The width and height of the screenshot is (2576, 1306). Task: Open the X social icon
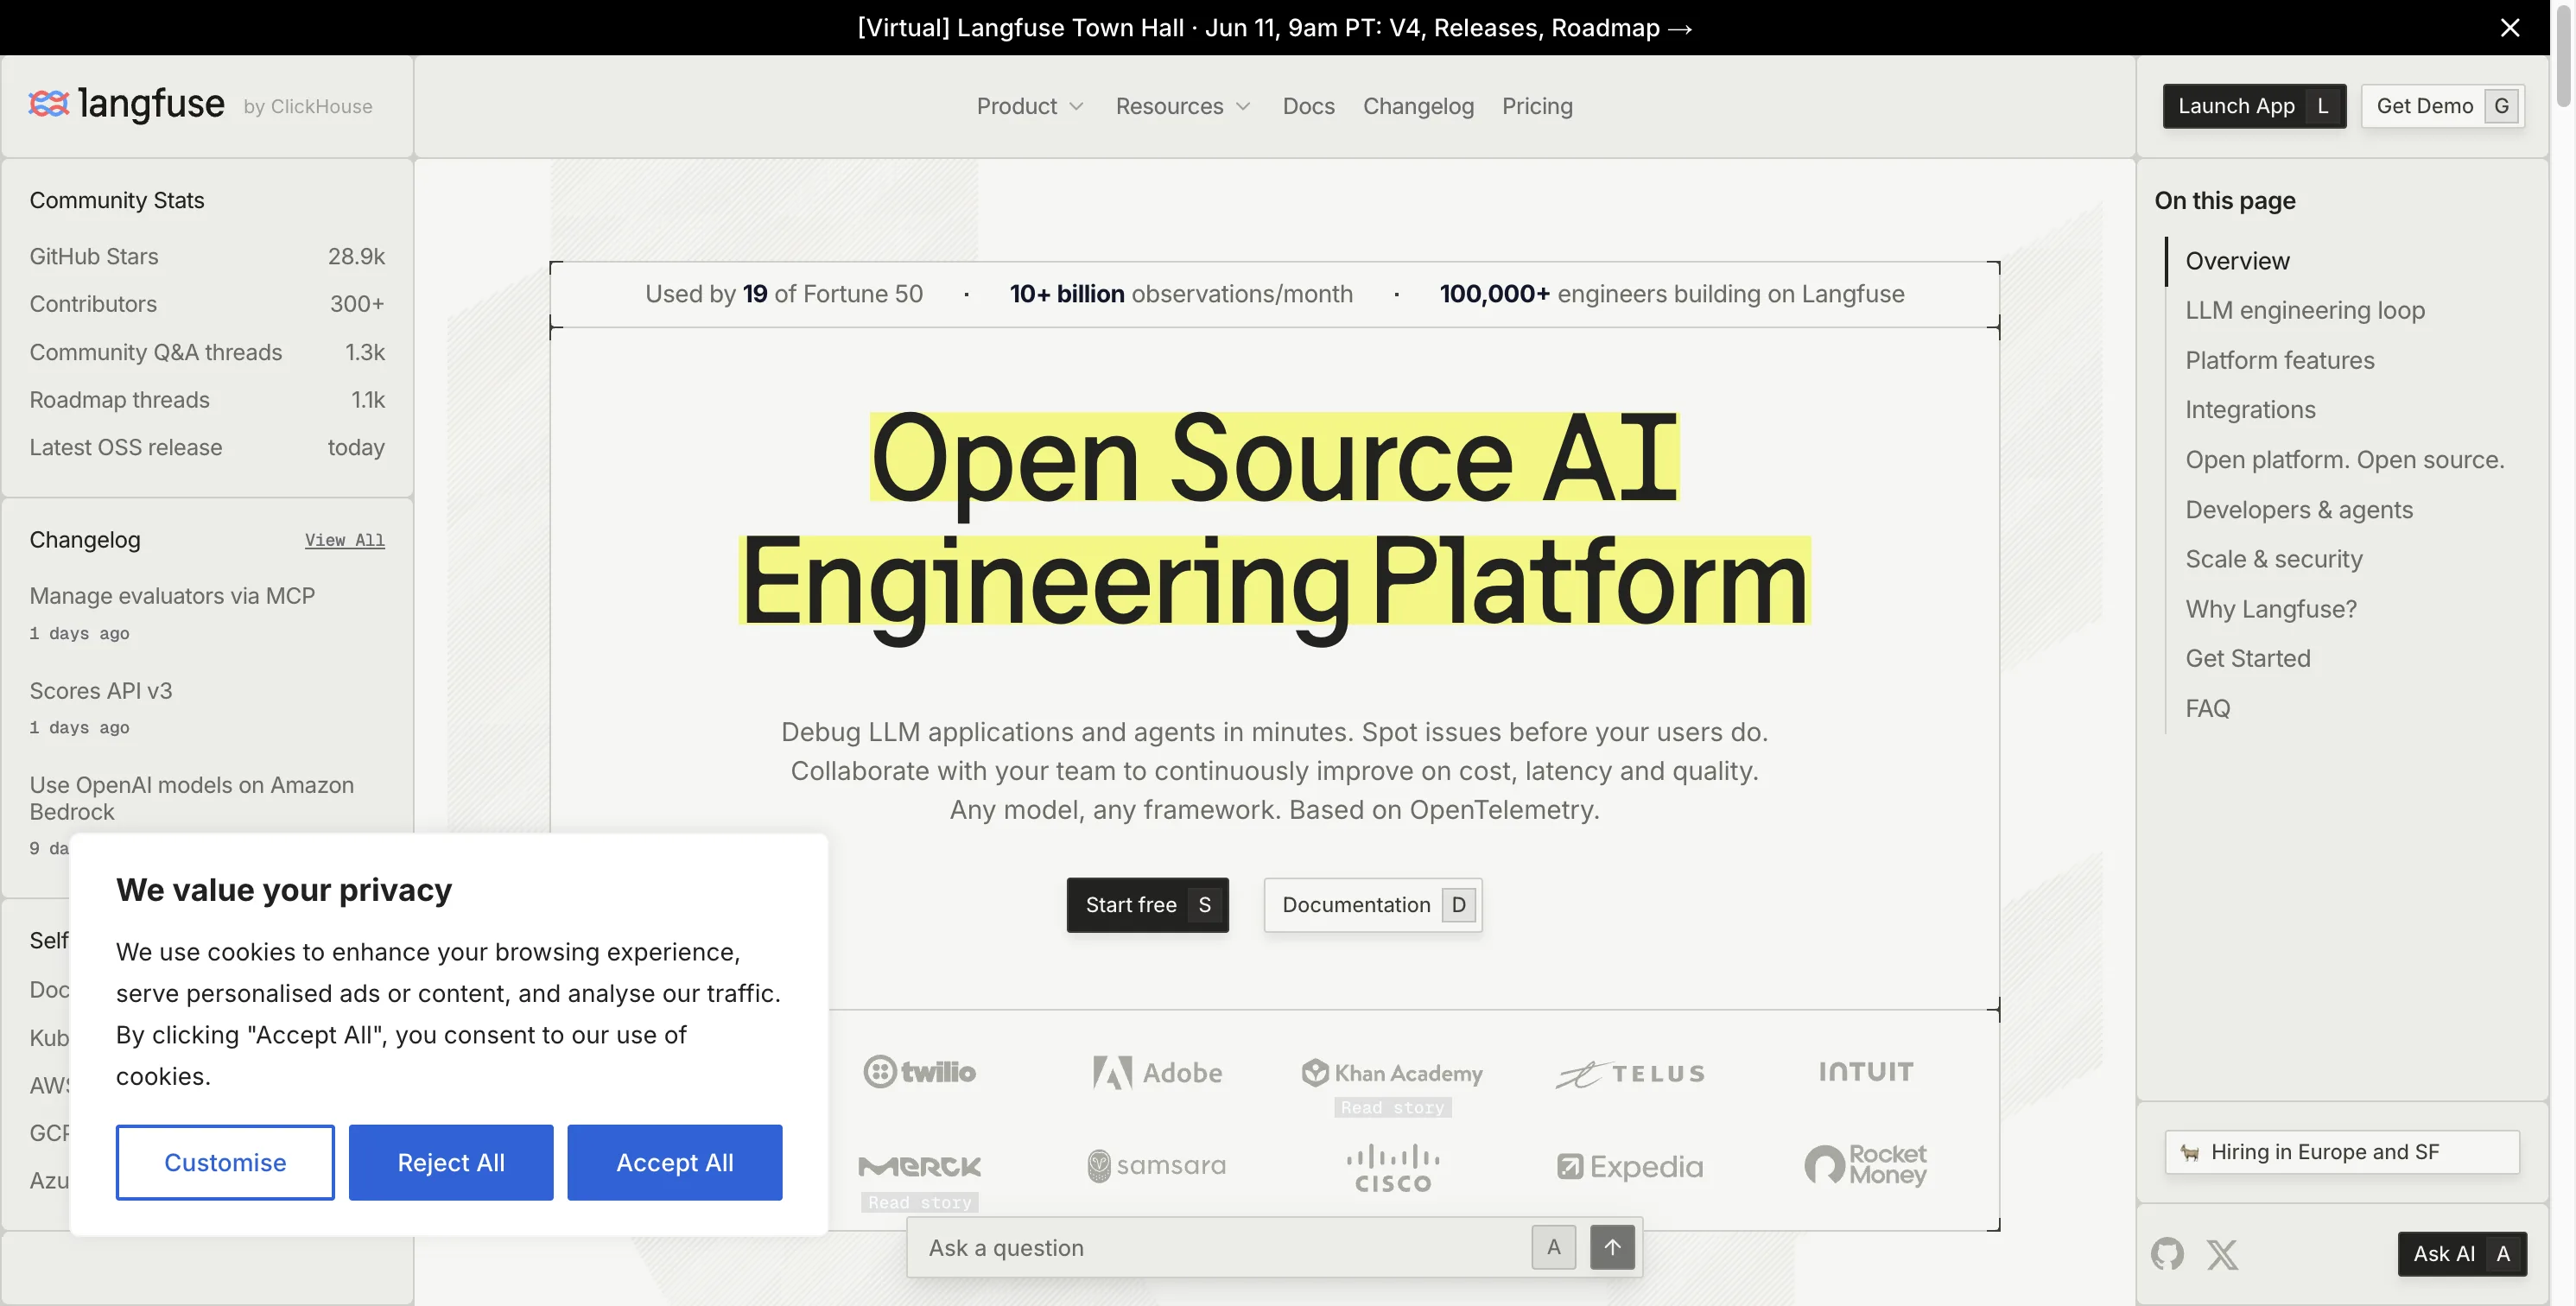pyautogui.click(x=2222, y=1254)
